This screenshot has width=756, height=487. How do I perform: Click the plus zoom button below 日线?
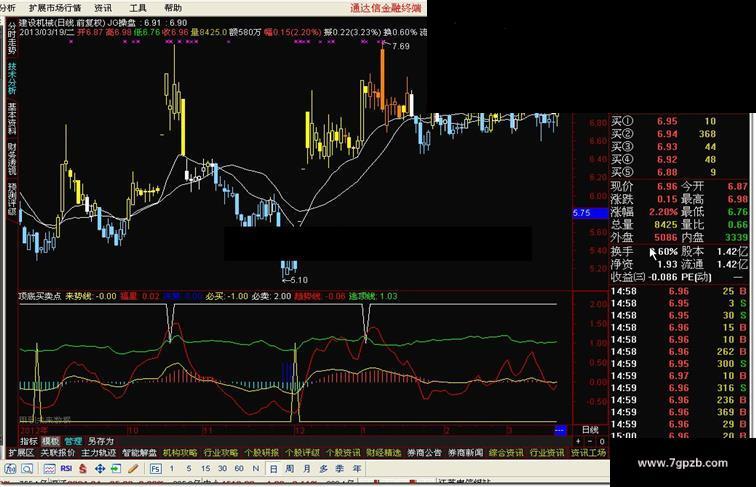[x=579, y=441]
